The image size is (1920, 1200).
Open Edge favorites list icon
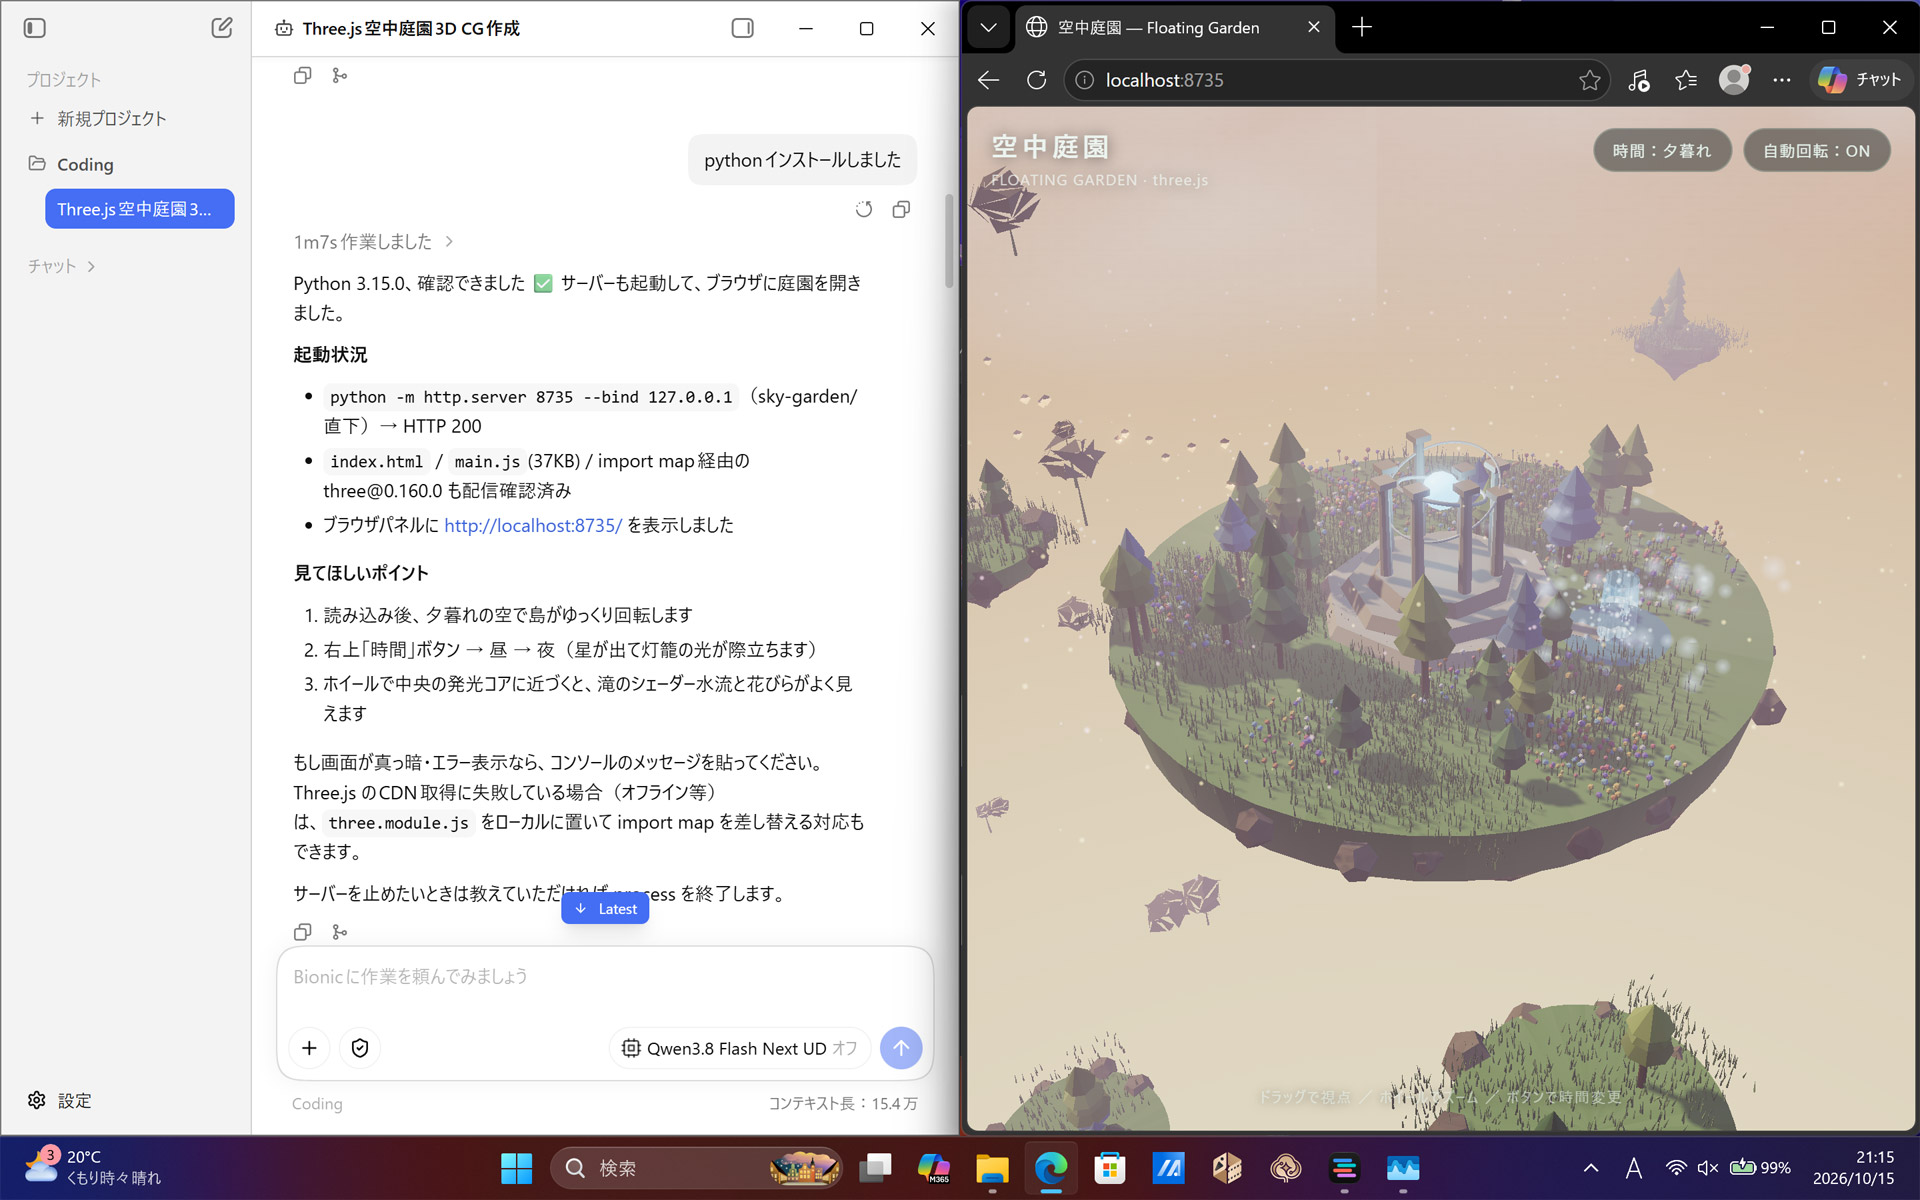click(1686, 80)
